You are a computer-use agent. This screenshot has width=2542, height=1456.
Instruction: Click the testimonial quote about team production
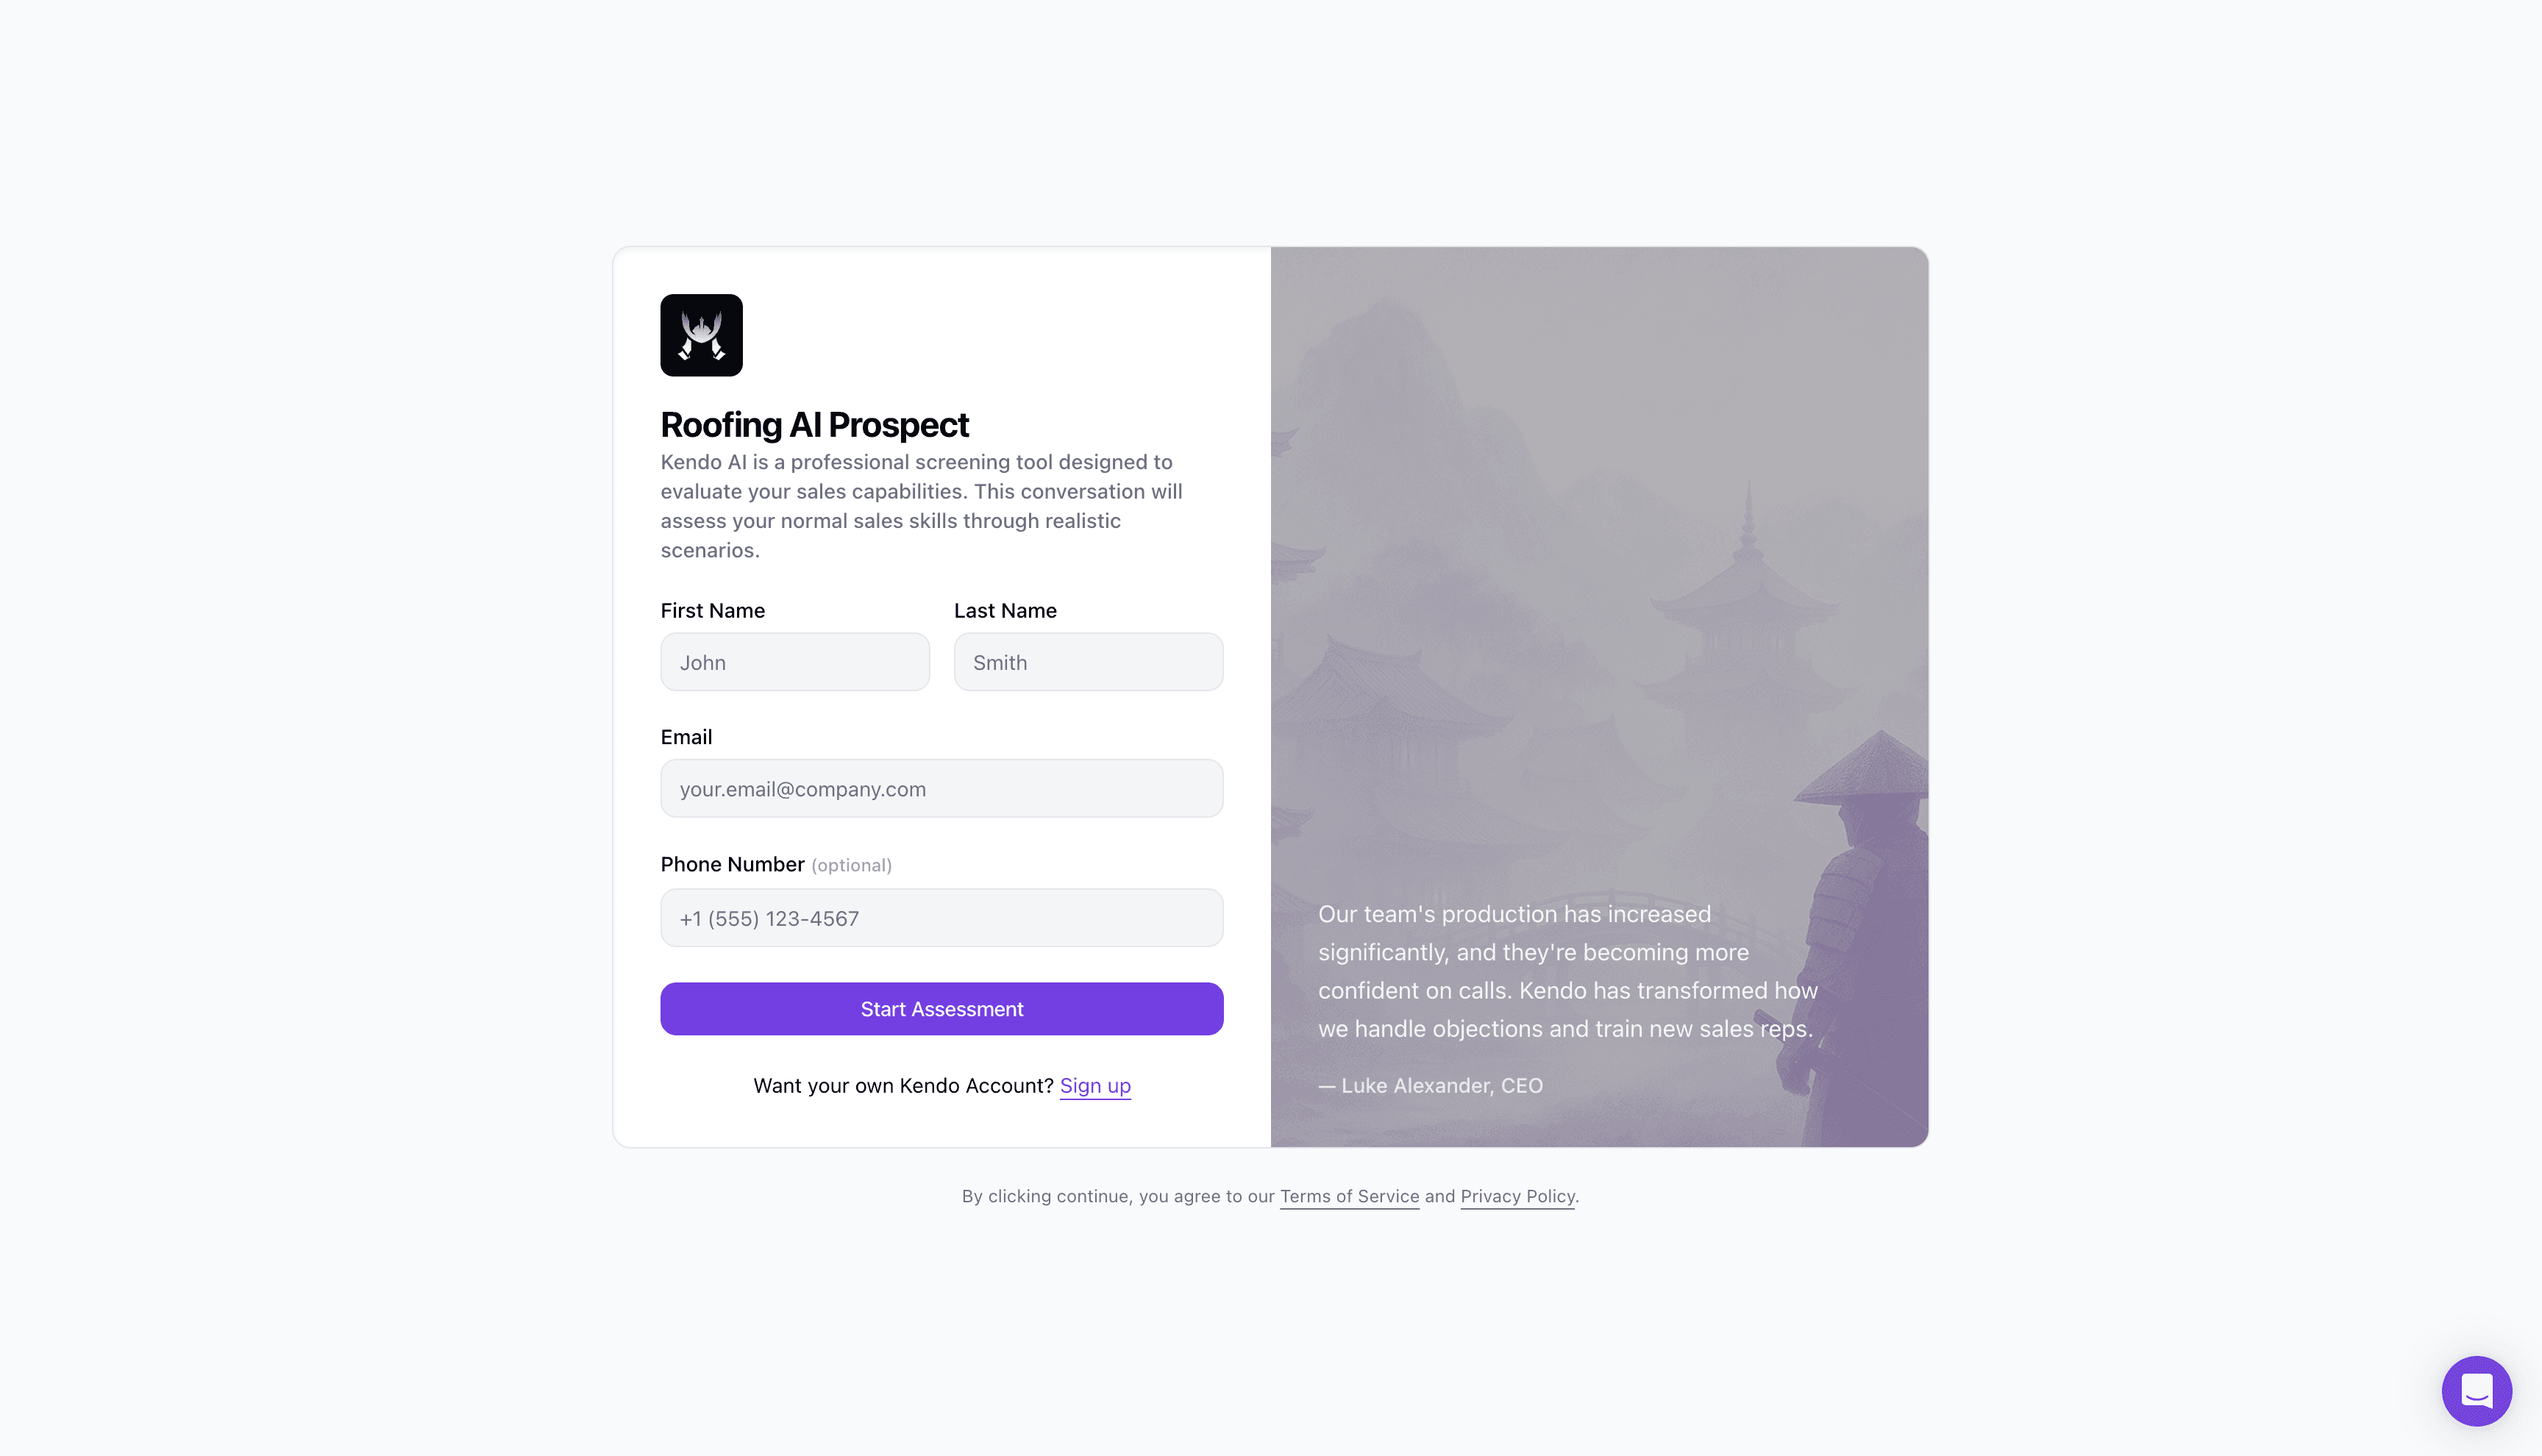[x=1567, y=971]
